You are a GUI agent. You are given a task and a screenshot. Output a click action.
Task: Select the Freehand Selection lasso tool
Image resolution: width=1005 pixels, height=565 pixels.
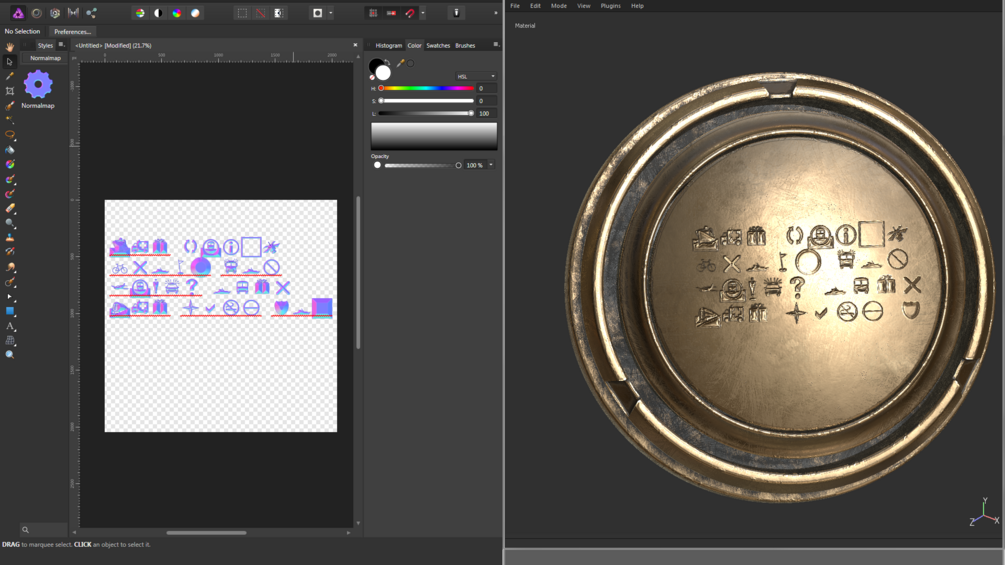10,135
